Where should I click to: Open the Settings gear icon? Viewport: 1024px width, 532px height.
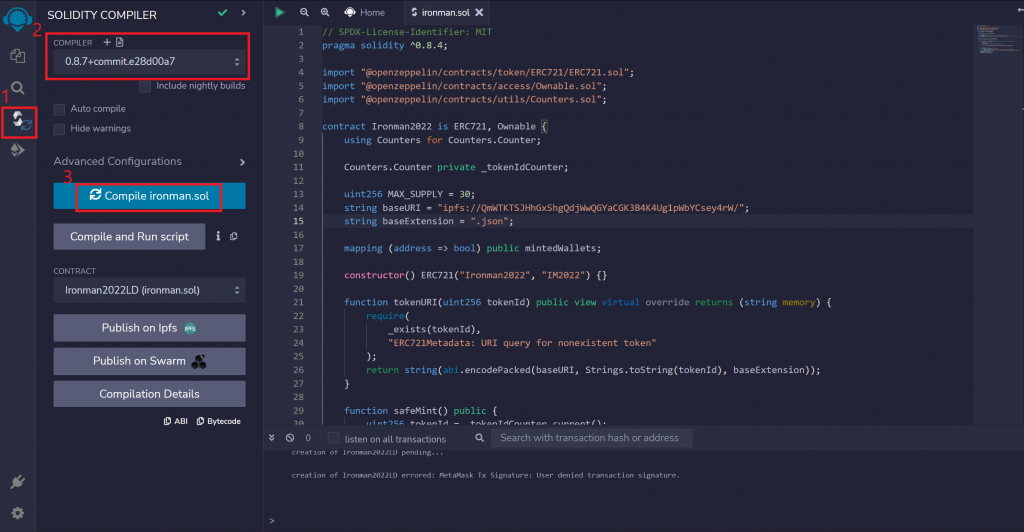click(18, 513)
